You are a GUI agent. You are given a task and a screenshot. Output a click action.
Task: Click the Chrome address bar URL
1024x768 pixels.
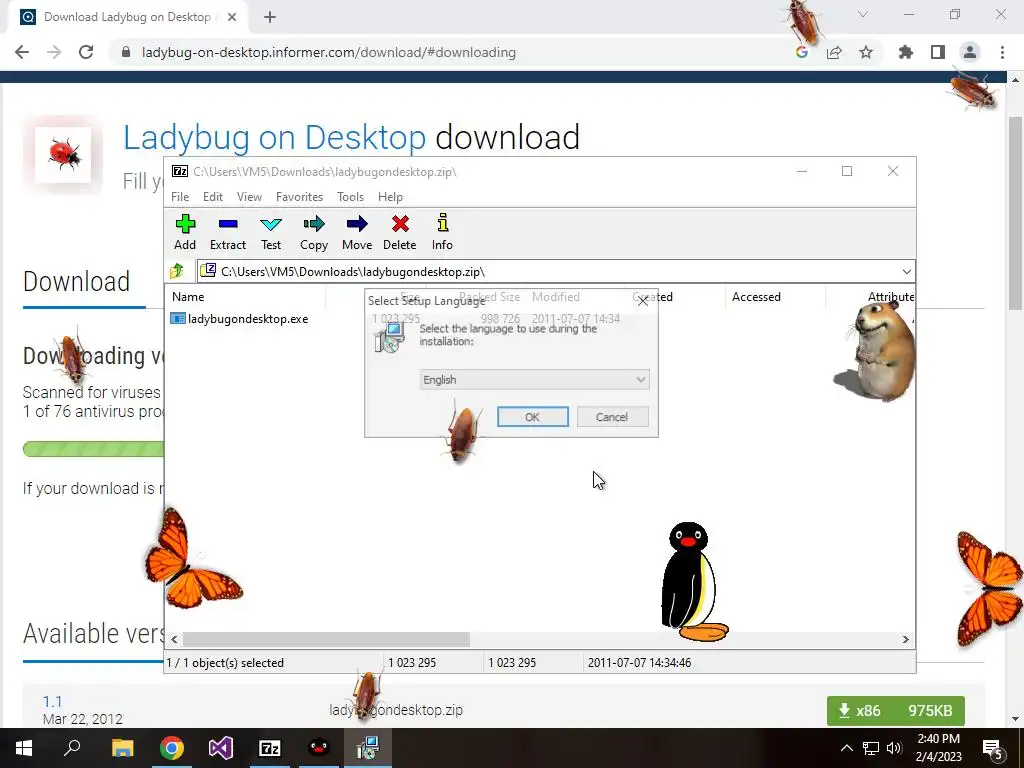tap(328, 52)
